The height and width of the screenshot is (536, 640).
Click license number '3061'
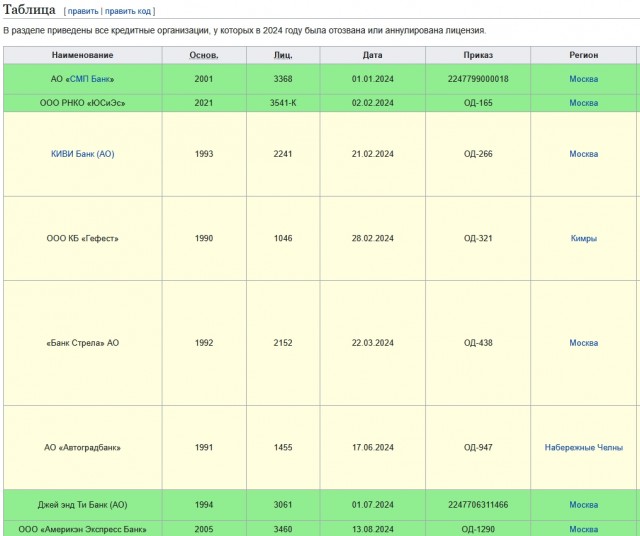(283, 505)
